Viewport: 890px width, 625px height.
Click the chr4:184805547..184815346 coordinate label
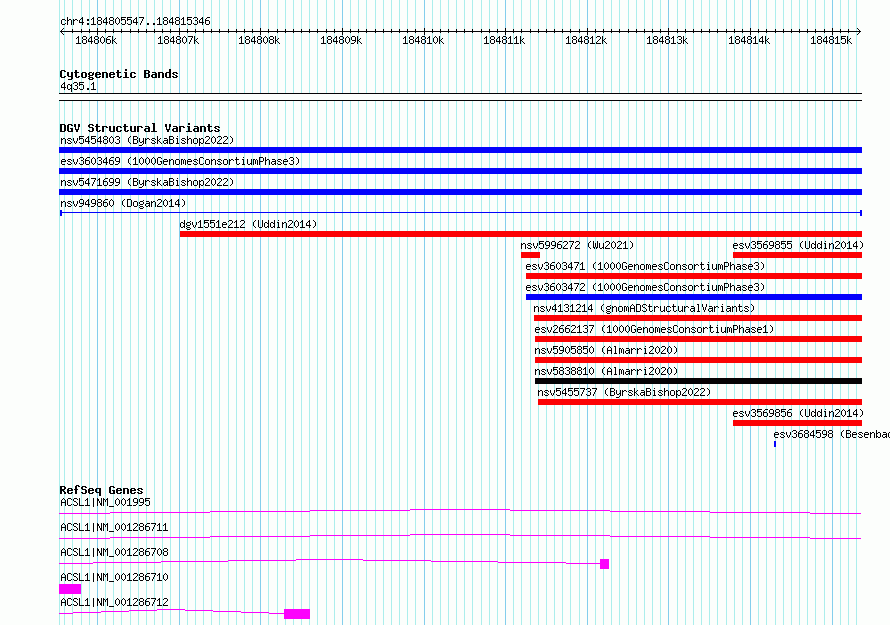135,21
